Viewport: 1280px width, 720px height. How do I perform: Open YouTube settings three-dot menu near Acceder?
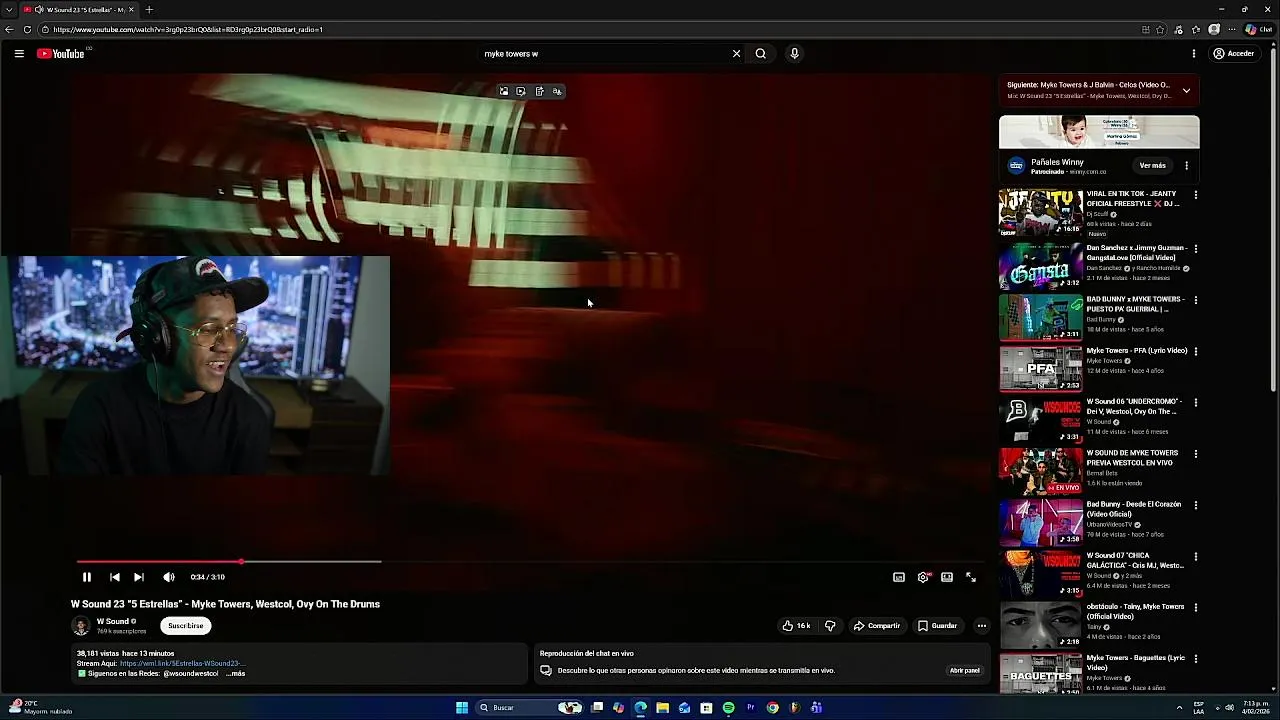coord(1193,54)
